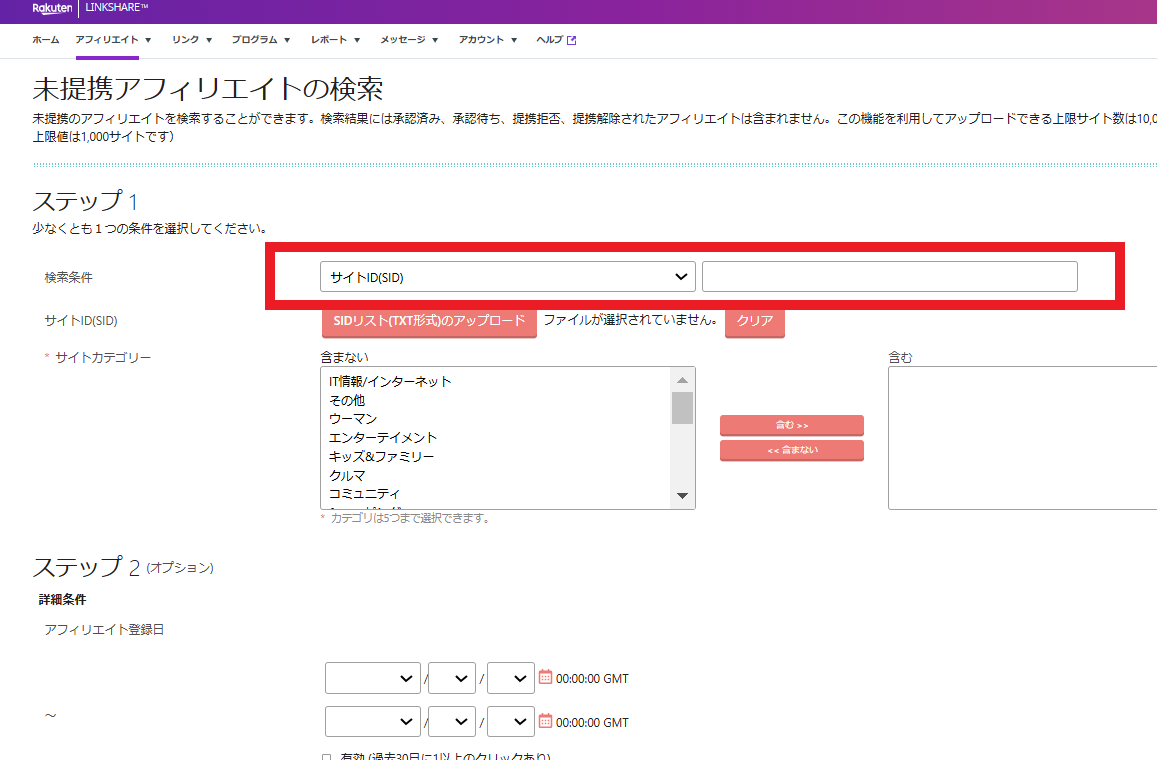This screenshot has height=760, width=1157.
Task: Select エンターテイメント in the category list
Action: pyautogui.click(x=383, y=437)
